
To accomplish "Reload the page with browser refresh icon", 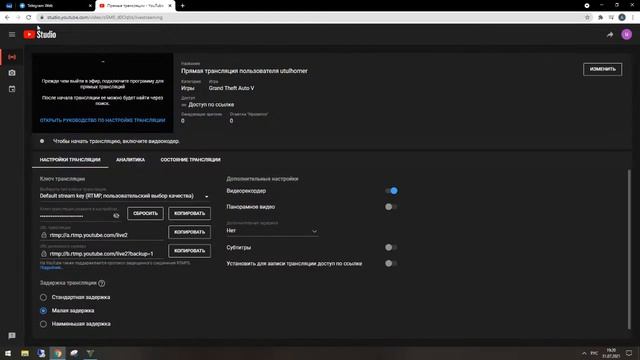I will 28,18.
